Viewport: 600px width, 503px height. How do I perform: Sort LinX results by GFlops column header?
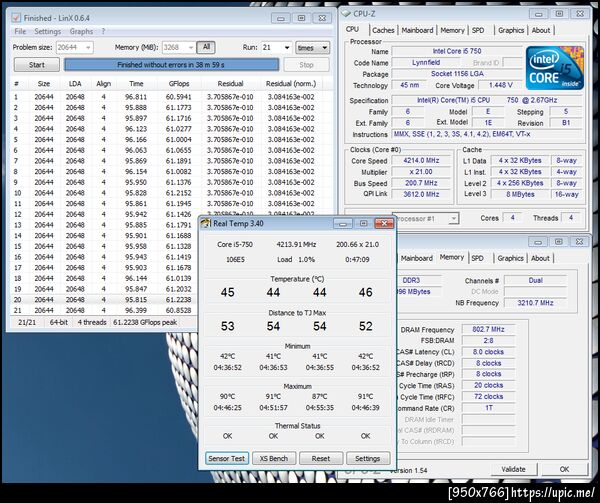(179, 84)
